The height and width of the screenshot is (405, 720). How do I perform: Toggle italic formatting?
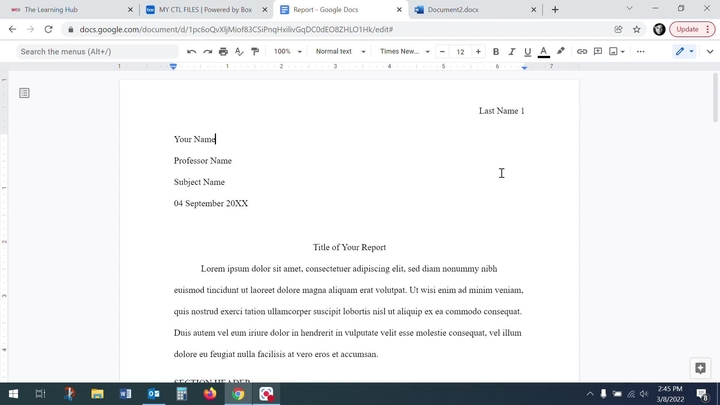pos(512,51)
